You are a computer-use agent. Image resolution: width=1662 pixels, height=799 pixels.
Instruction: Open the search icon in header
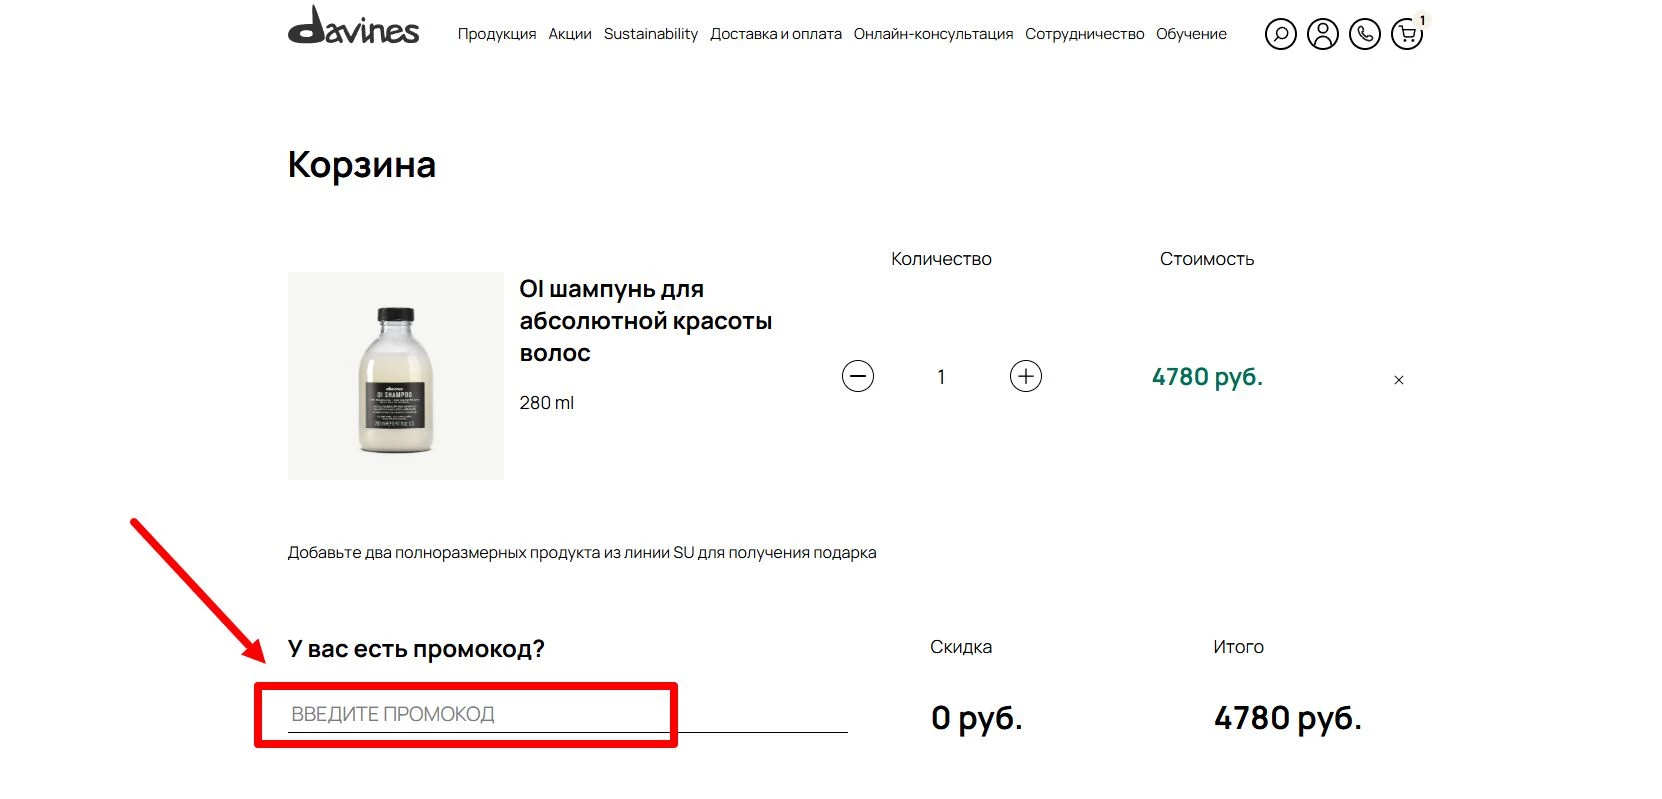click(1280, 34)
